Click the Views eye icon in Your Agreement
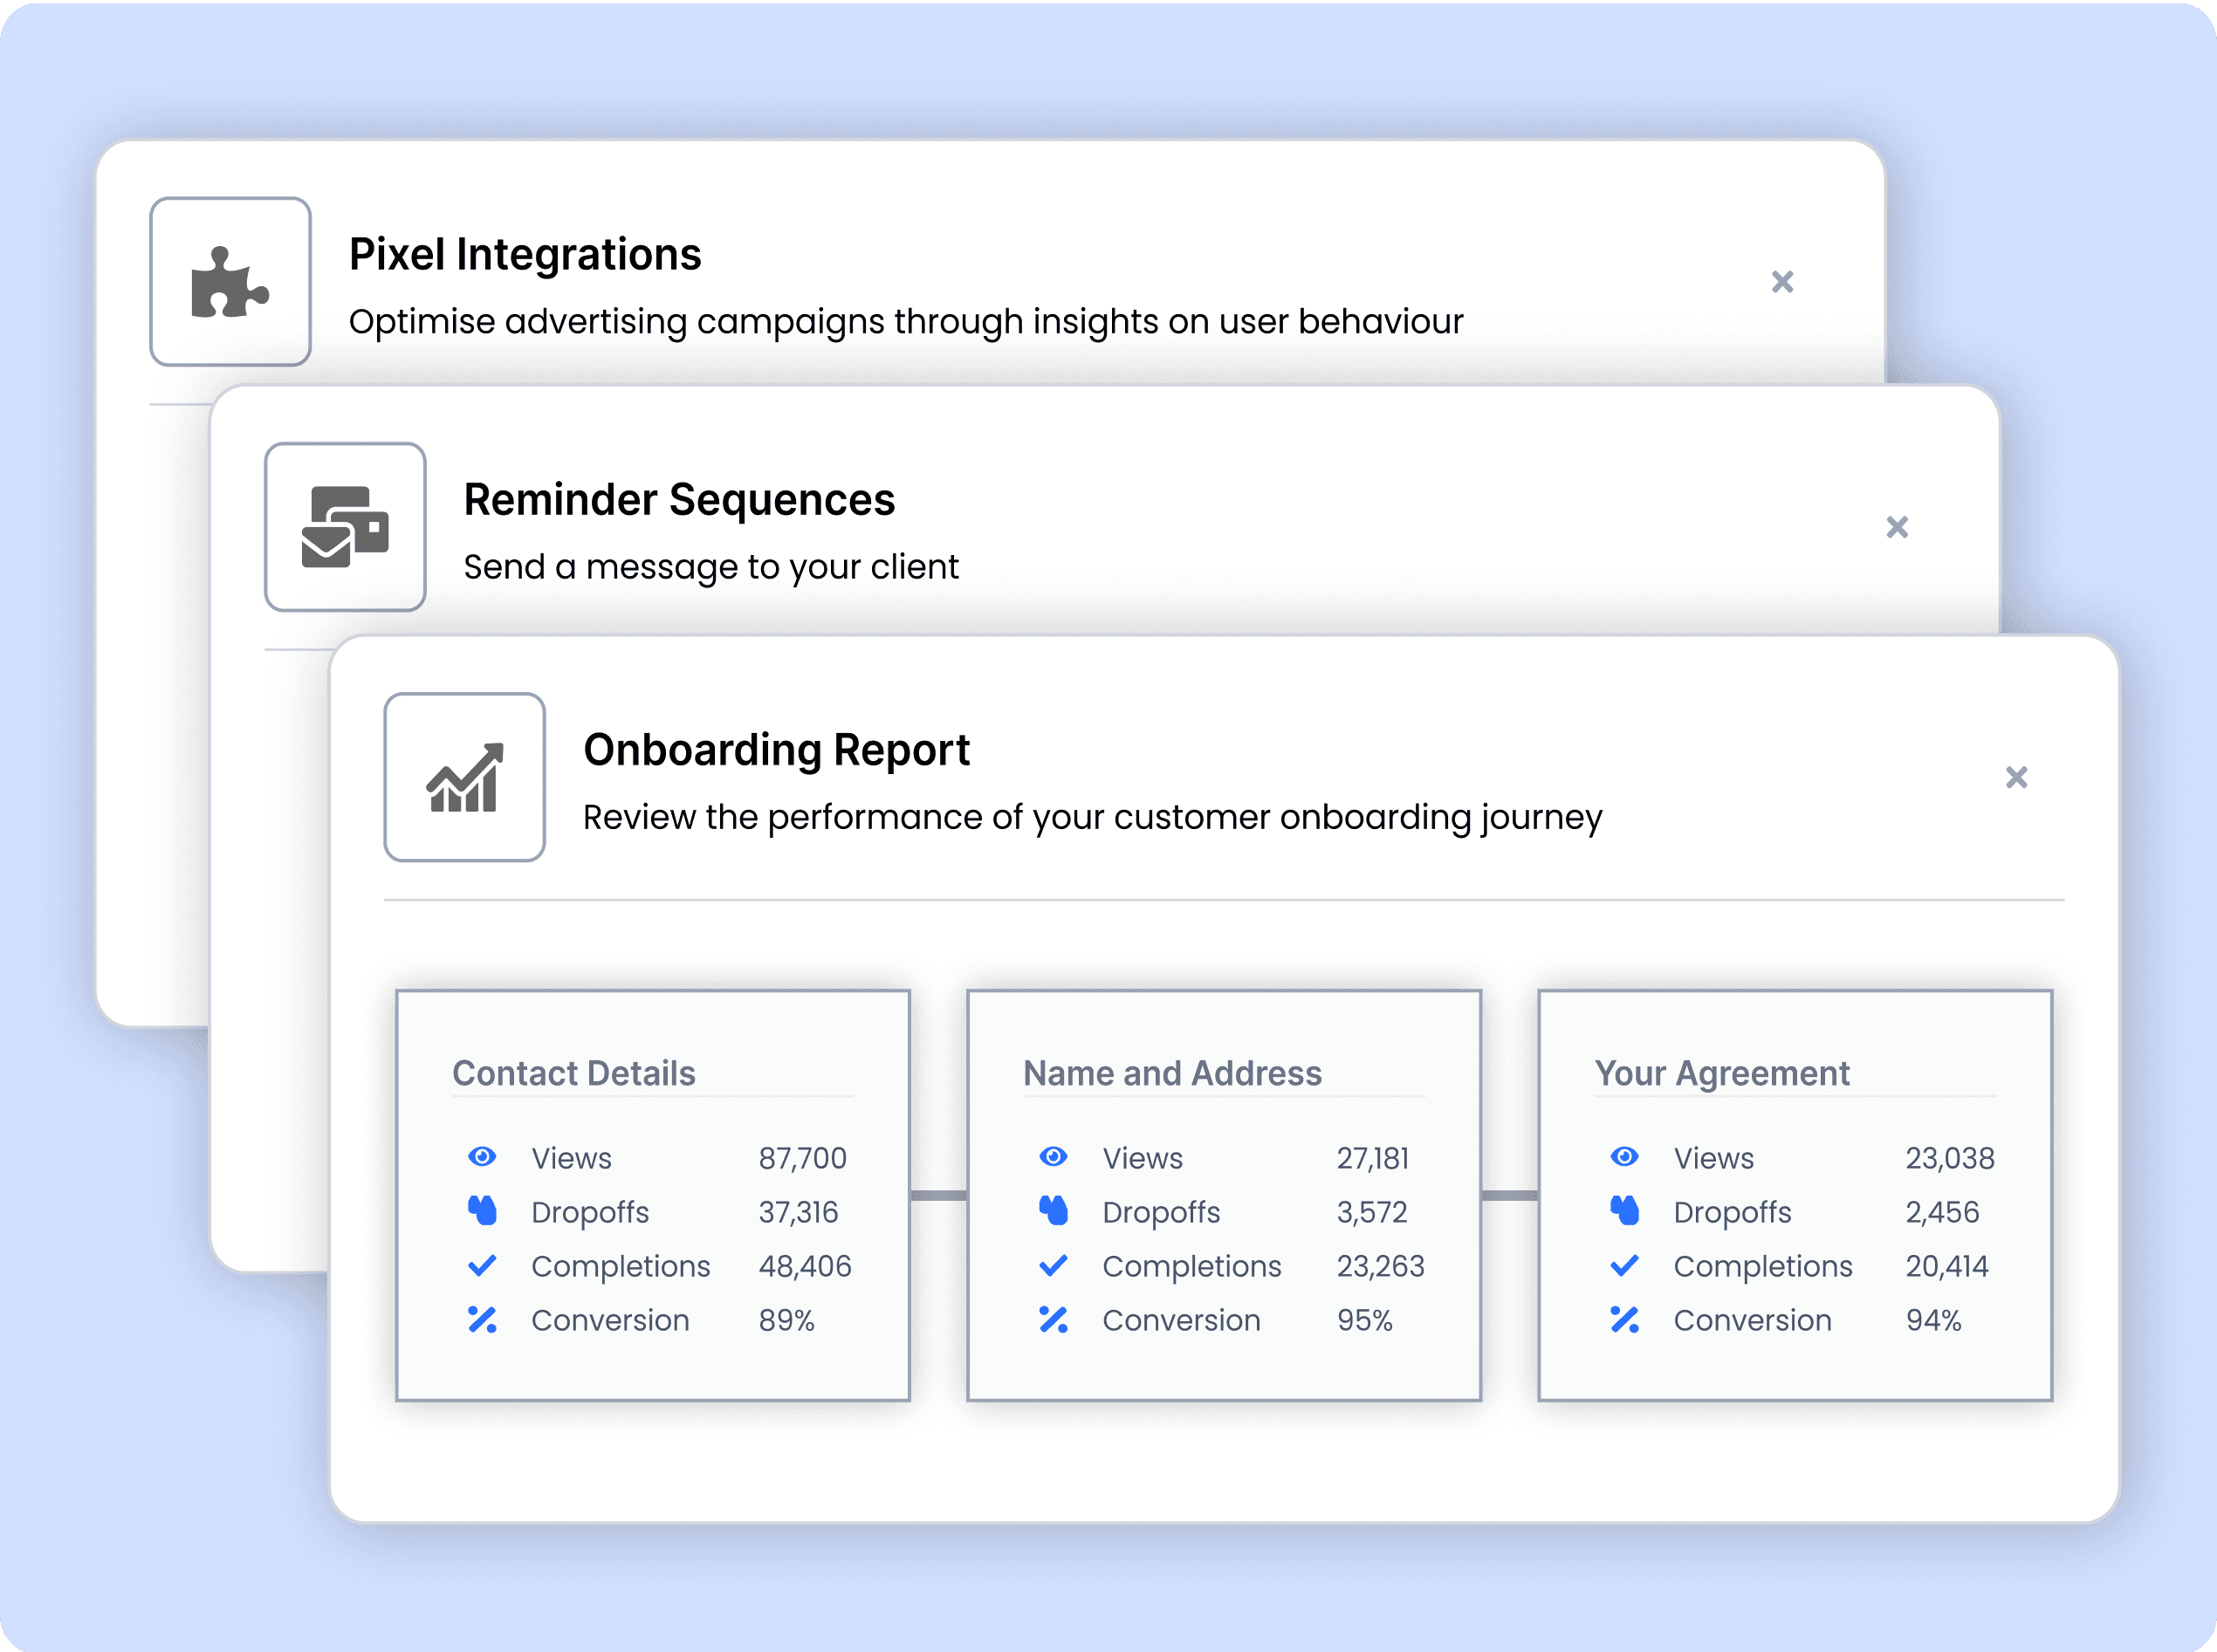Image resolution: width=2217 pixels, height=1652 pixels. click(x=1625, y=1157)
